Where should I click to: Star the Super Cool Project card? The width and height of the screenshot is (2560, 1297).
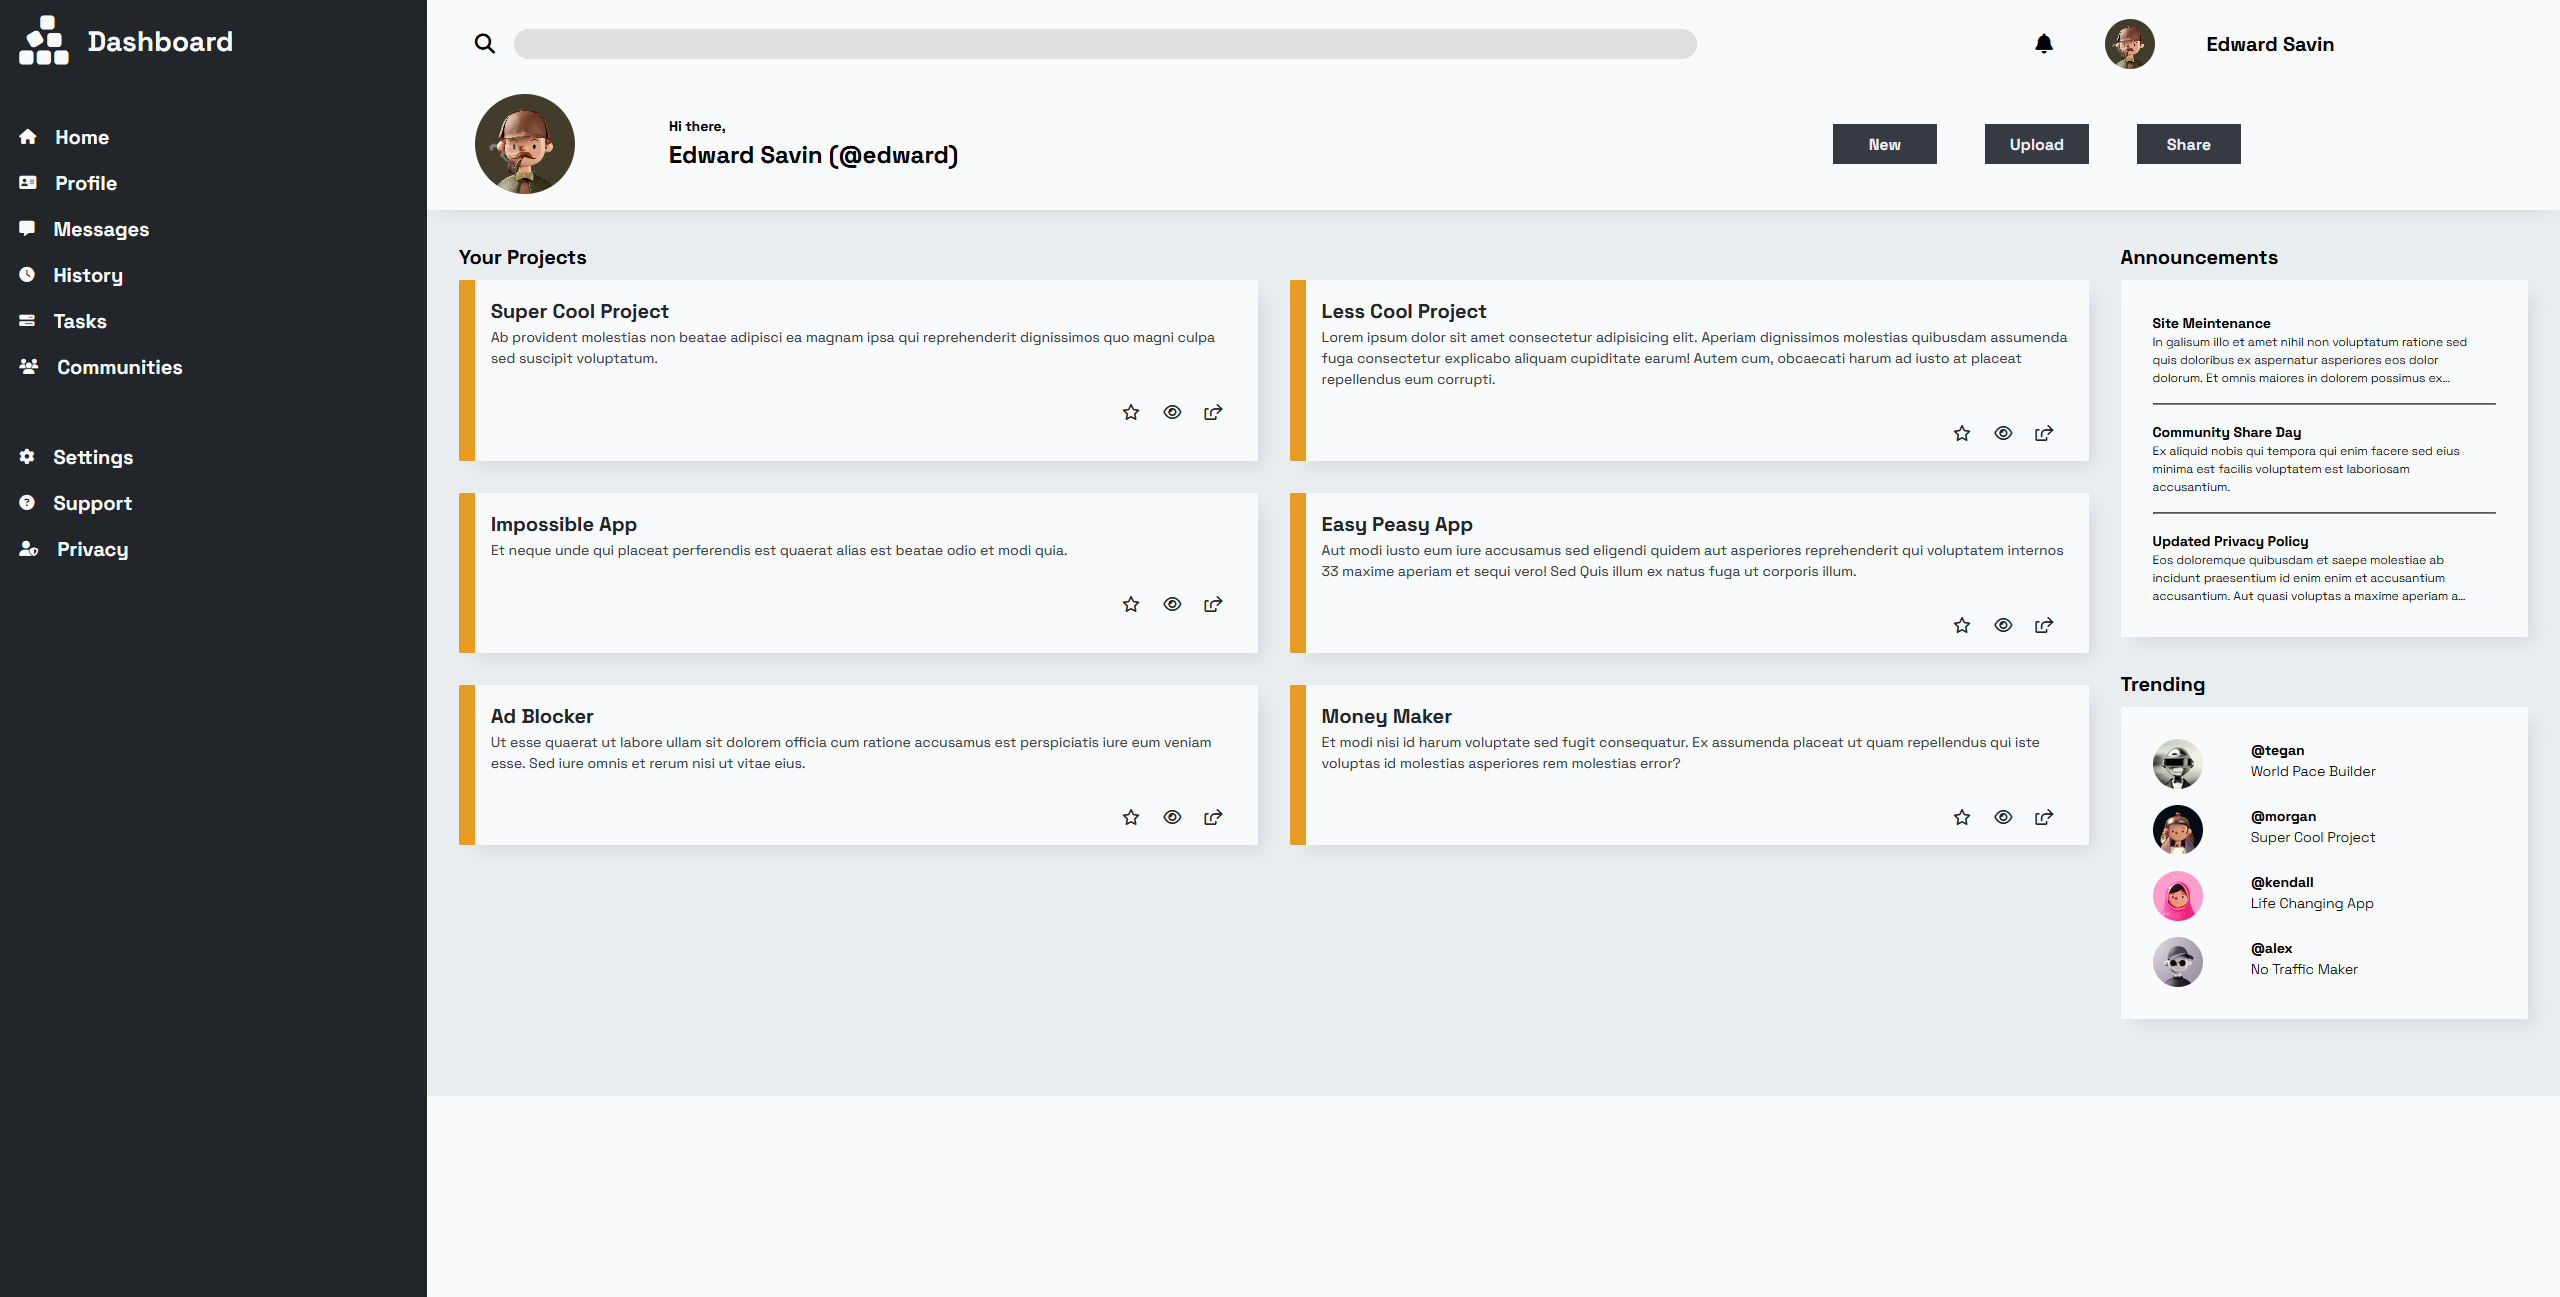(1131, 412)
